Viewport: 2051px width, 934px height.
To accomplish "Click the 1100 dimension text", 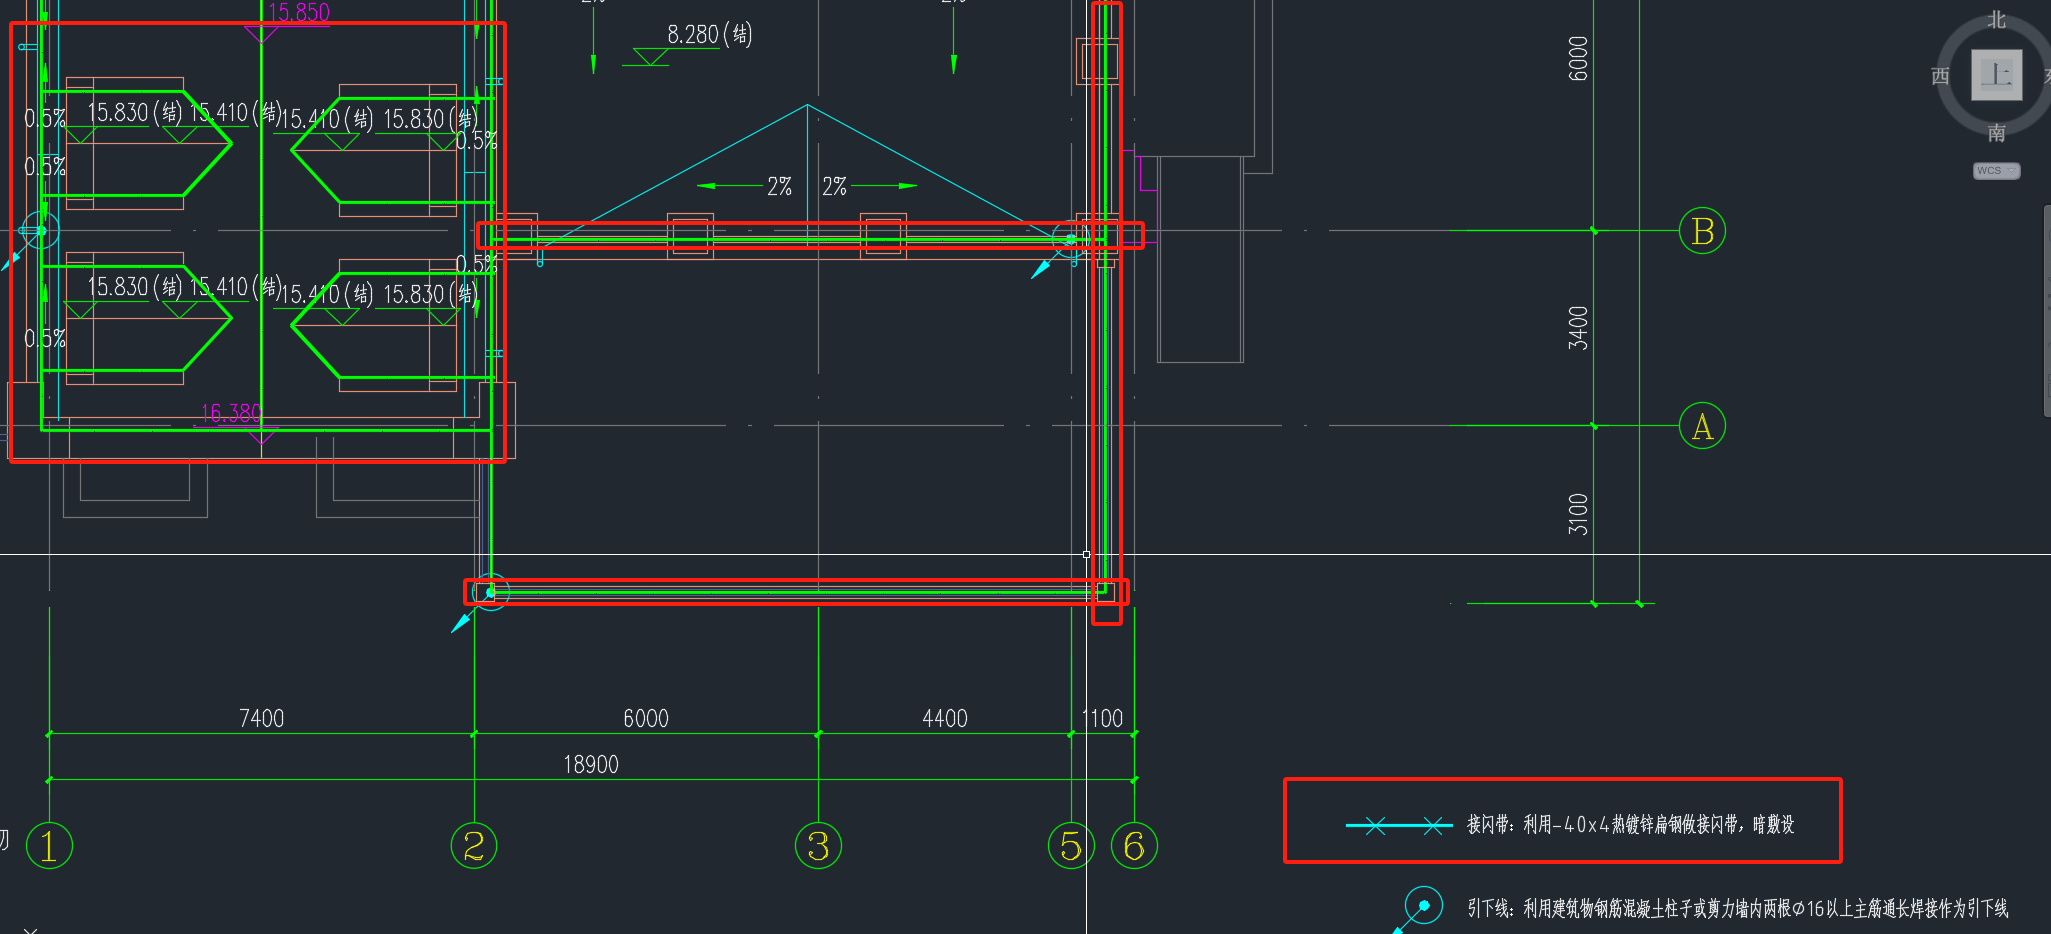I will (1103, 718).
